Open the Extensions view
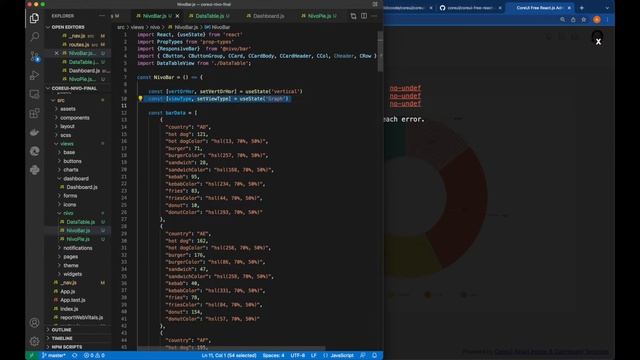 coord(35,113)
